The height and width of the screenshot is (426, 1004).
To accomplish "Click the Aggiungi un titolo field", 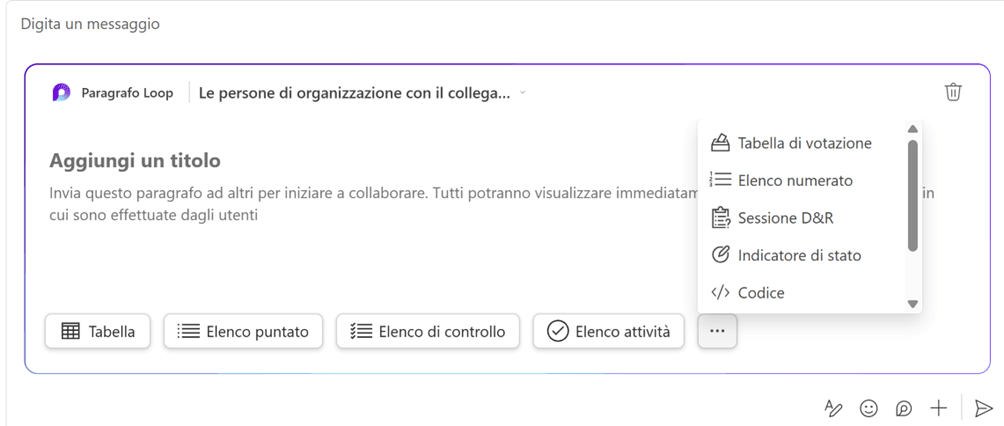I will coord(135,160).
